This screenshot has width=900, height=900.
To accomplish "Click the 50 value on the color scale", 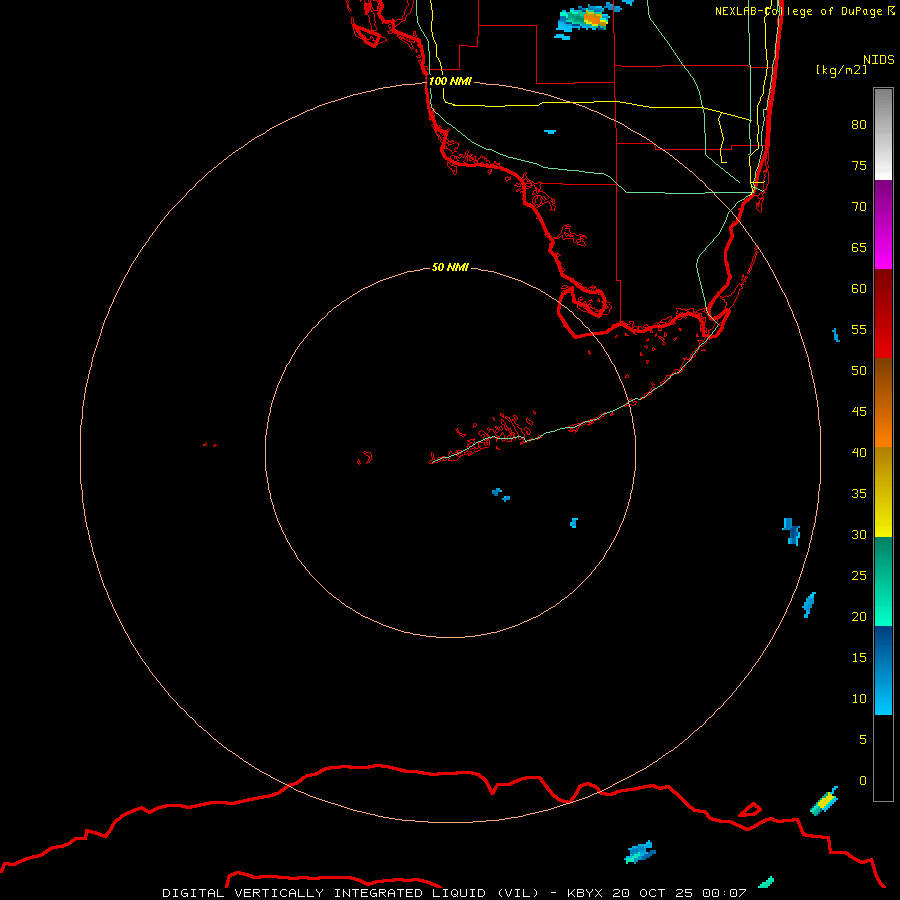I will (x=859, y=371).
